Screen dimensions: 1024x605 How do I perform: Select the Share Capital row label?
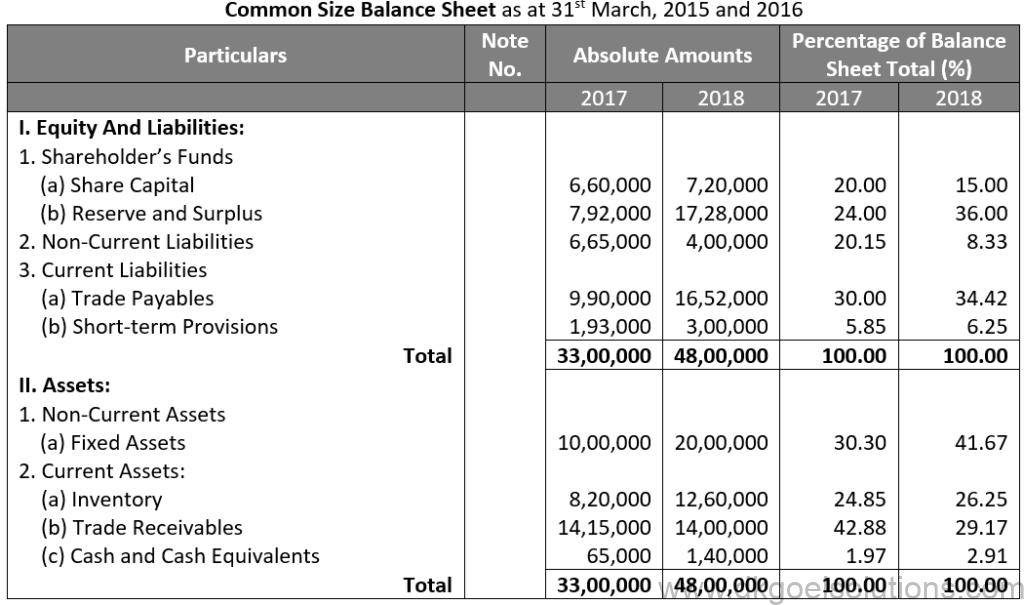[x=117, y=185]
